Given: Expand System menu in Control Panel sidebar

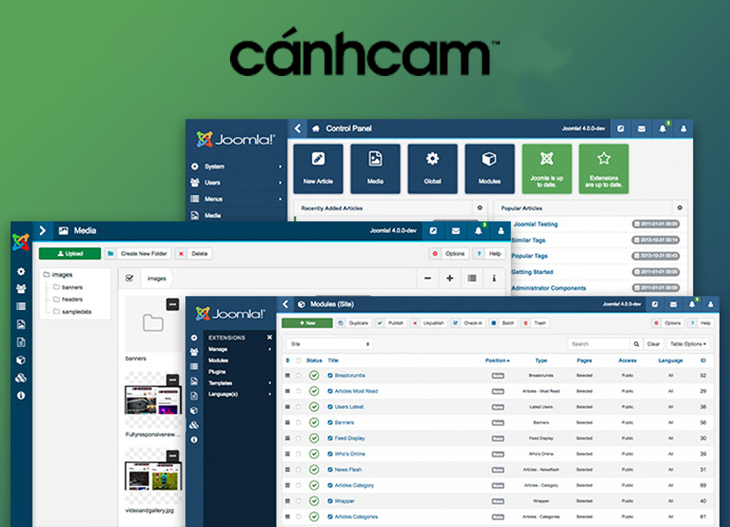Looking at the screenshot, I should coord(237,166).
